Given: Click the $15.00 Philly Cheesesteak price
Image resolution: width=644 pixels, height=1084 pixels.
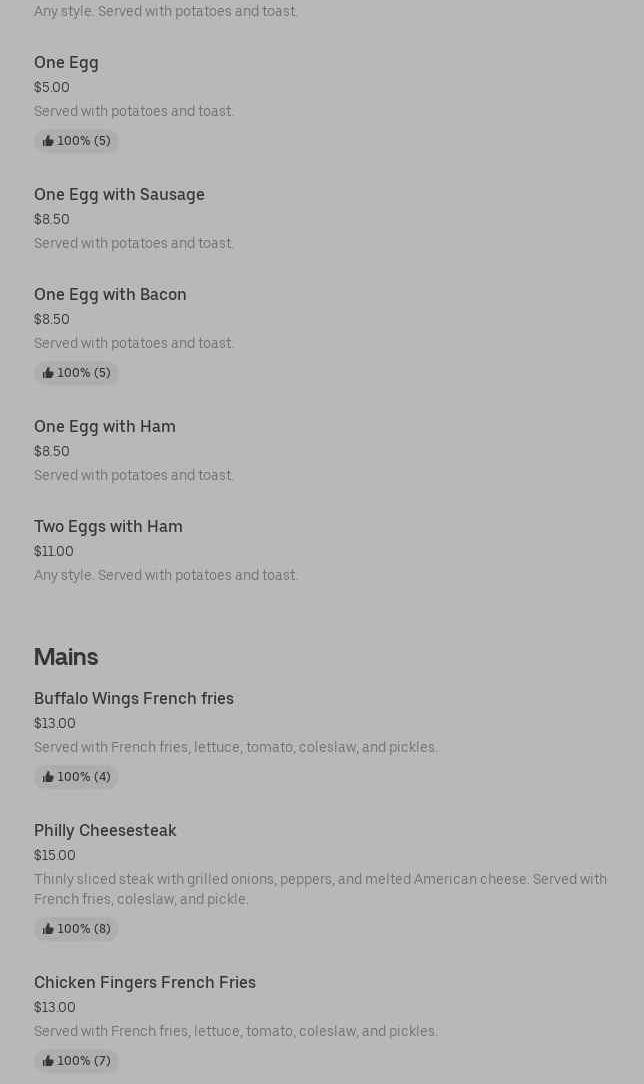Looking at the screenshot, I should coord(55,855).
